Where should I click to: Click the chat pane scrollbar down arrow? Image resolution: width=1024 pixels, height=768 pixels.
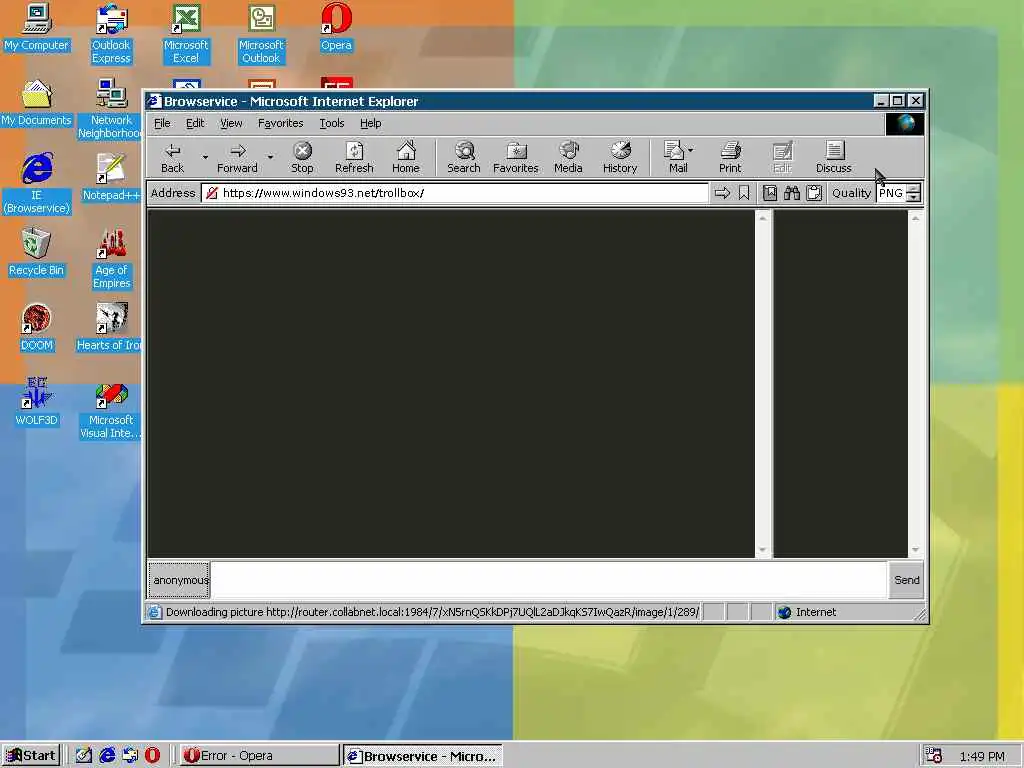pos(763,550)
